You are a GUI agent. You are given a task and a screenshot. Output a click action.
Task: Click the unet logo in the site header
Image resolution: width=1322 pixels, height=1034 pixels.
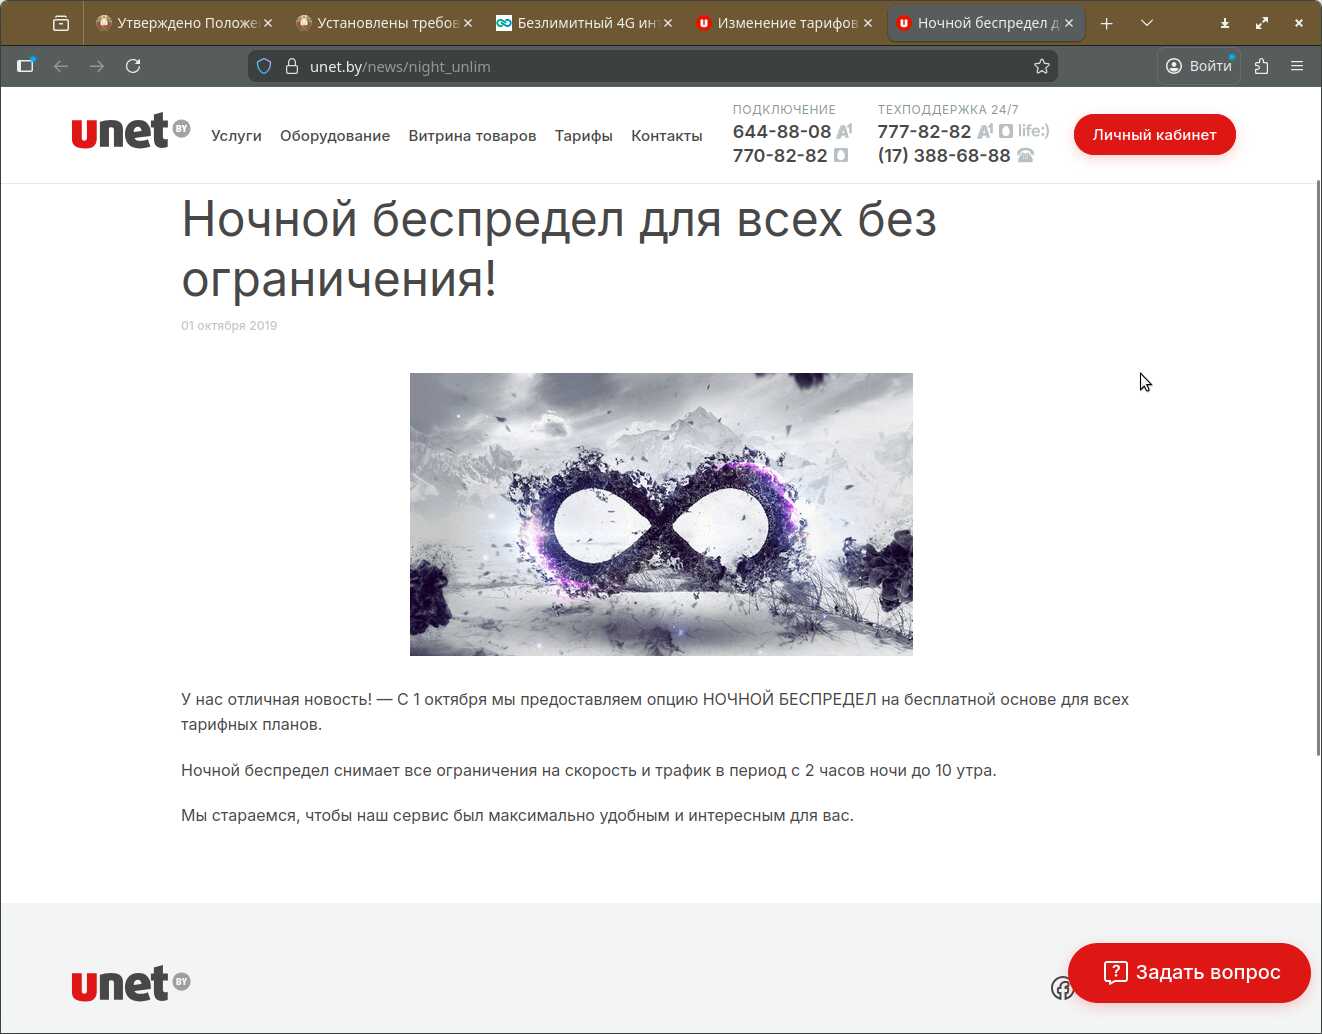pyautogui.click(x=131, y=131)
